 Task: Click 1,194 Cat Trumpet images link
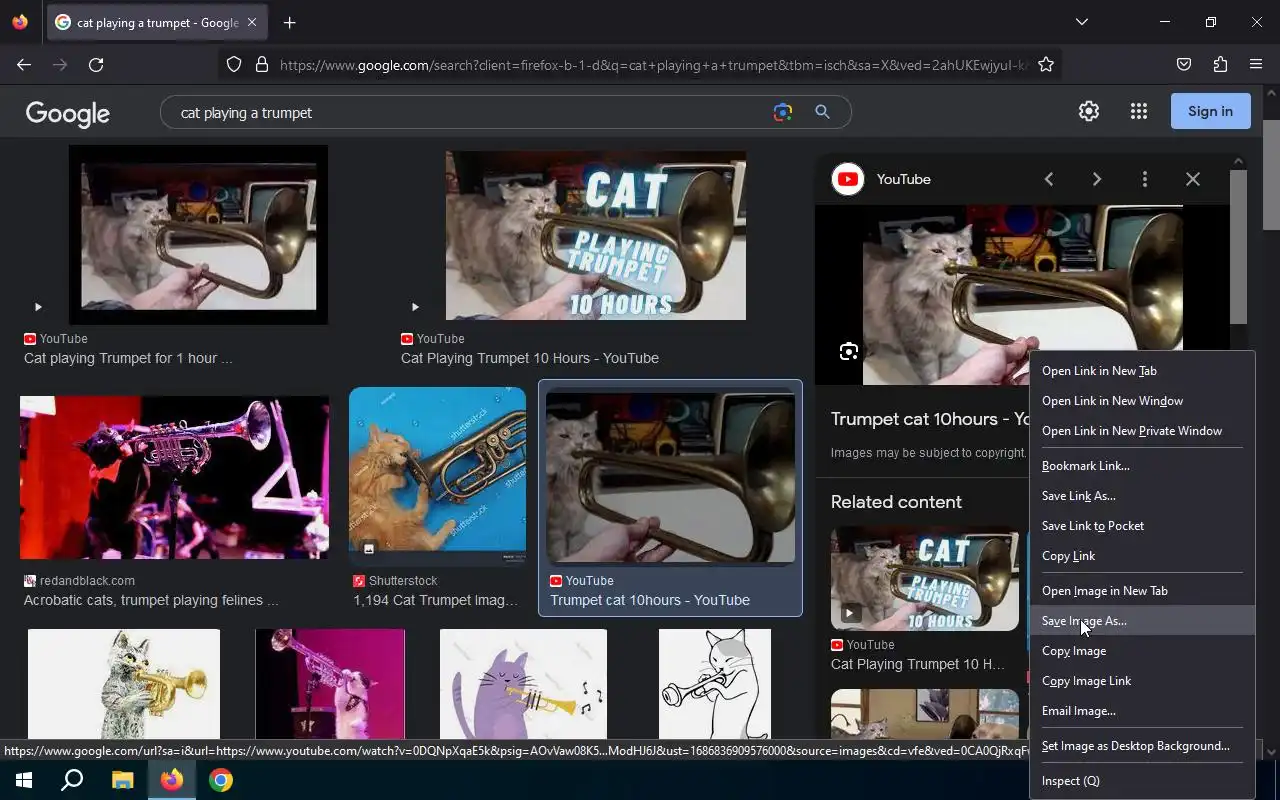tap(436, 600)
